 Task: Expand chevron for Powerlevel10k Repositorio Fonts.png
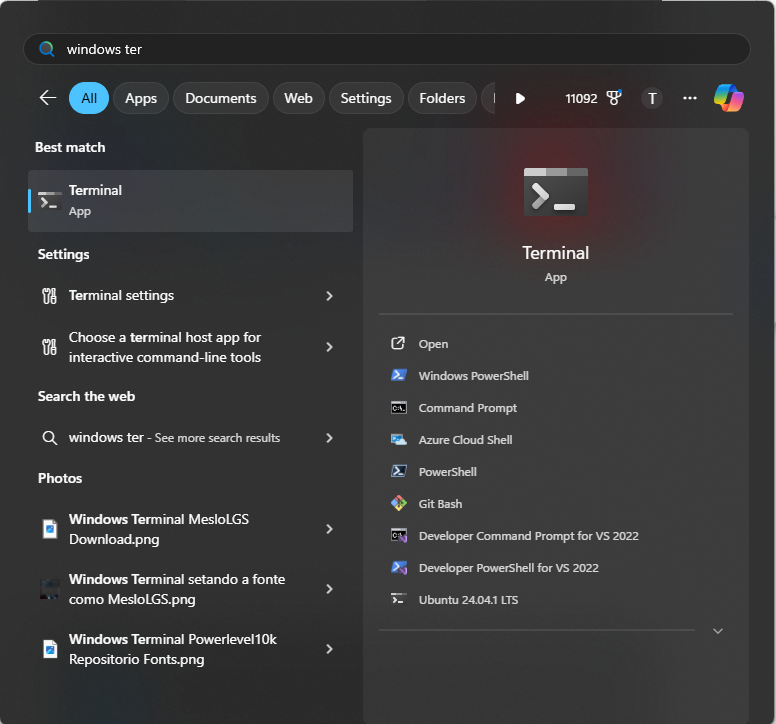coord(330,649)
